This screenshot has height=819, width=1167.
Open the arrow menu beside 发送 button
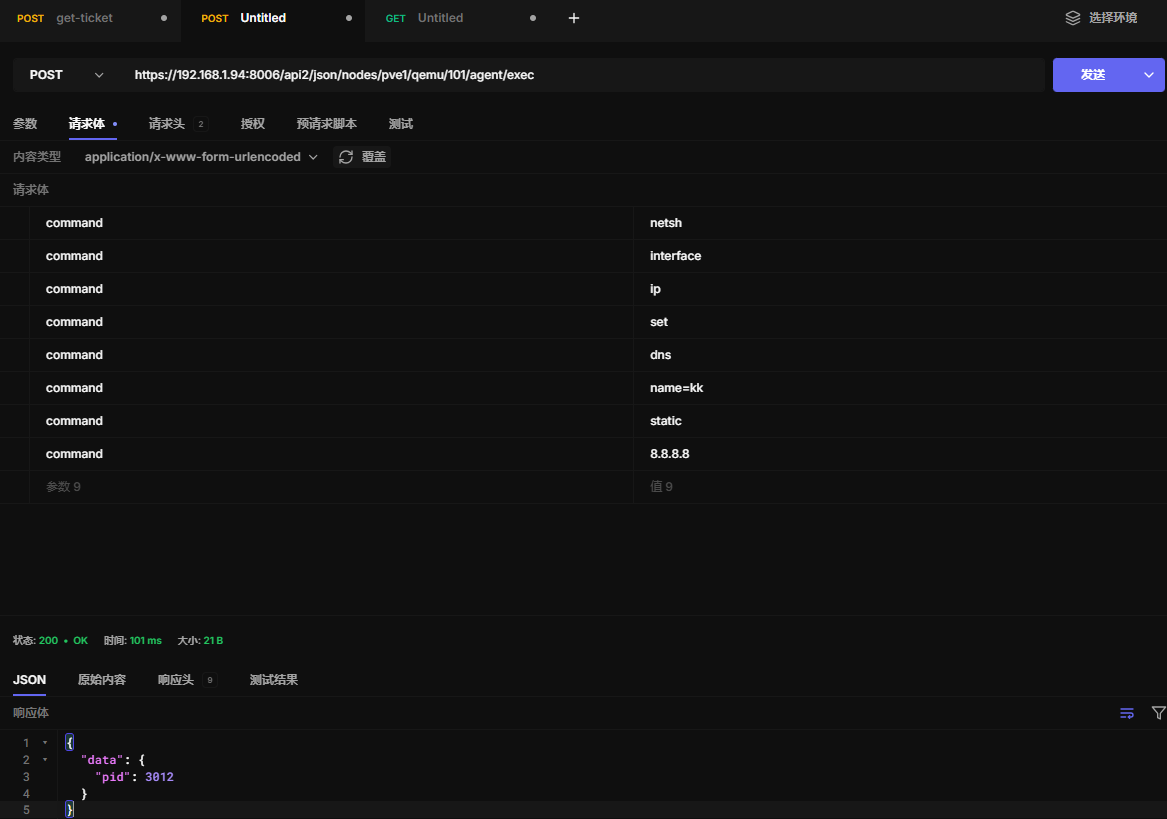1149,75
